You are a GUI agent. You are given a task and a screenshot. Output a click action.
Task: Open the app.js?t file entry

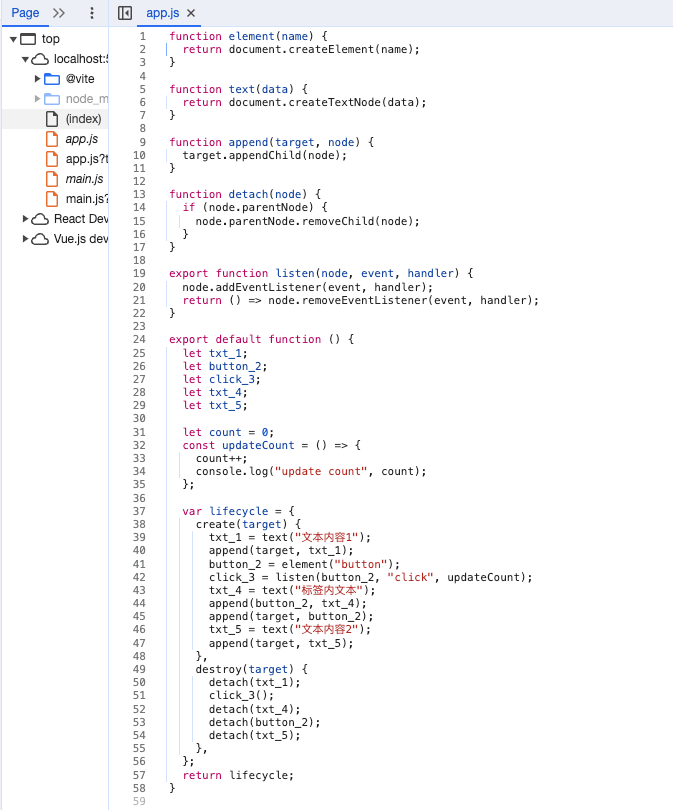point(86,159)
